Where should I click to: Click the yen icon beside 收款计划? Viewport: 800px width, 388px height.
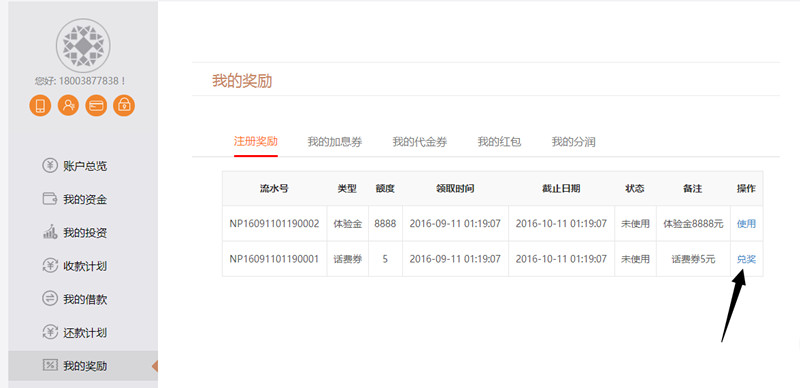click(x=49, y=266)
